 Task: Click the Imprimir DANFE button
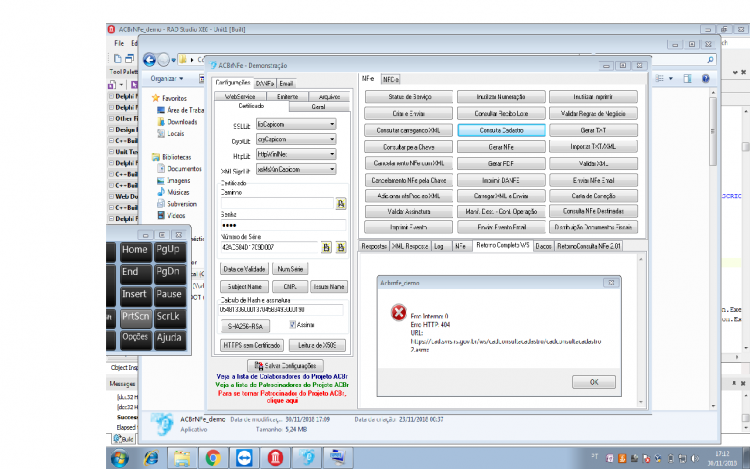click(501, 180)
